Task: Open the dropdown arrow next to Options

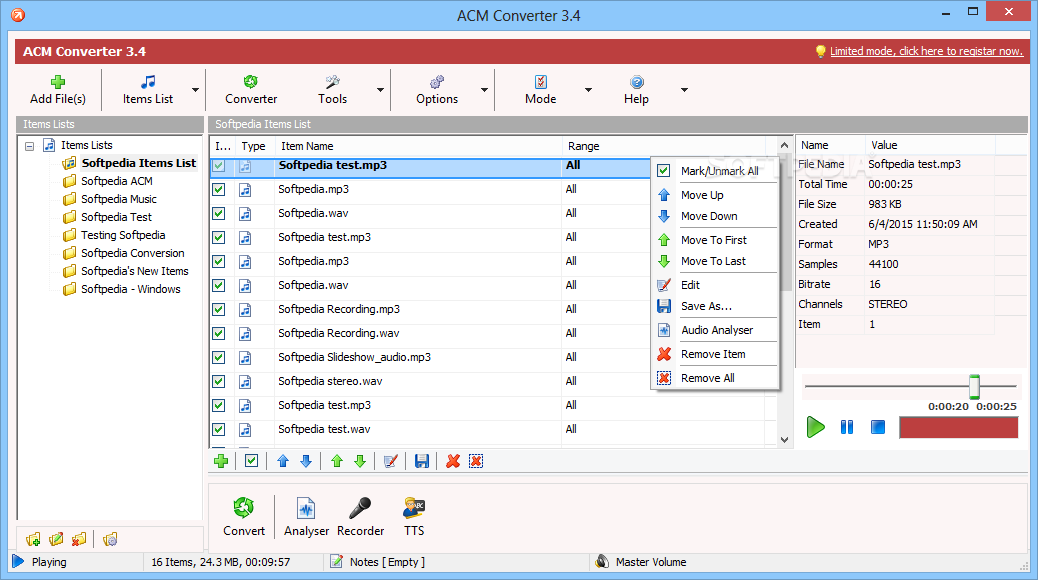Action: point(484,90)
